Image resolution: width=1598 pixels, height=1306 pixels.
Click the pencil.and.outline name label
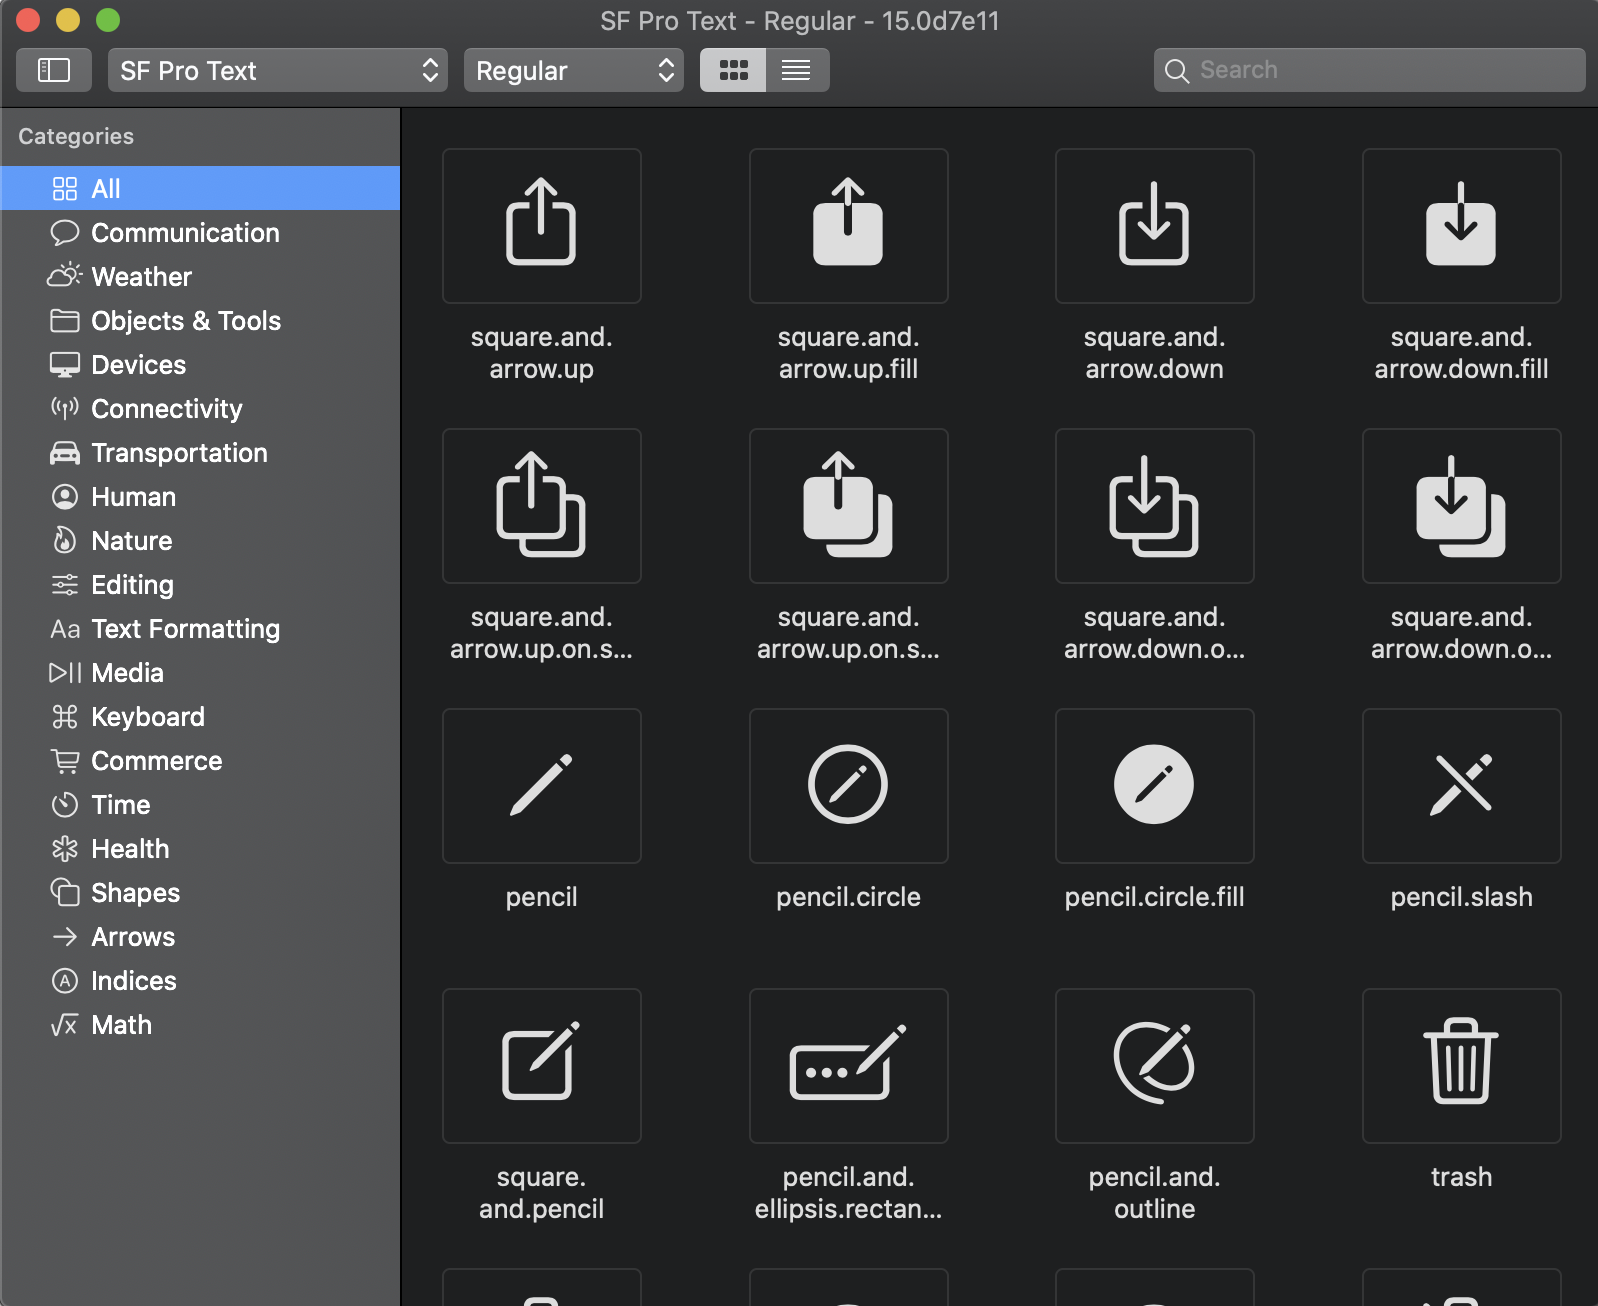(1154, 1193)
